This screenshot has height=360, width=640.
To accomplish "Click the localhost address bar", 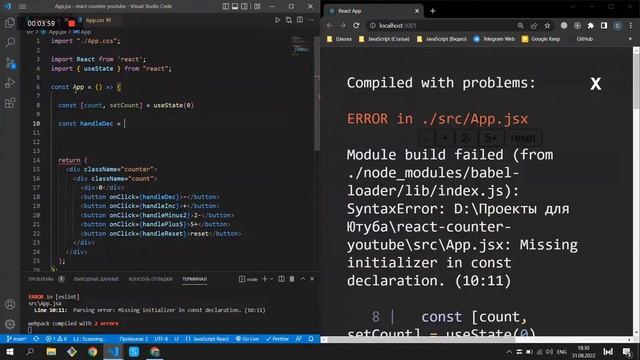I will pyautogui.click(x=441, y=25).
